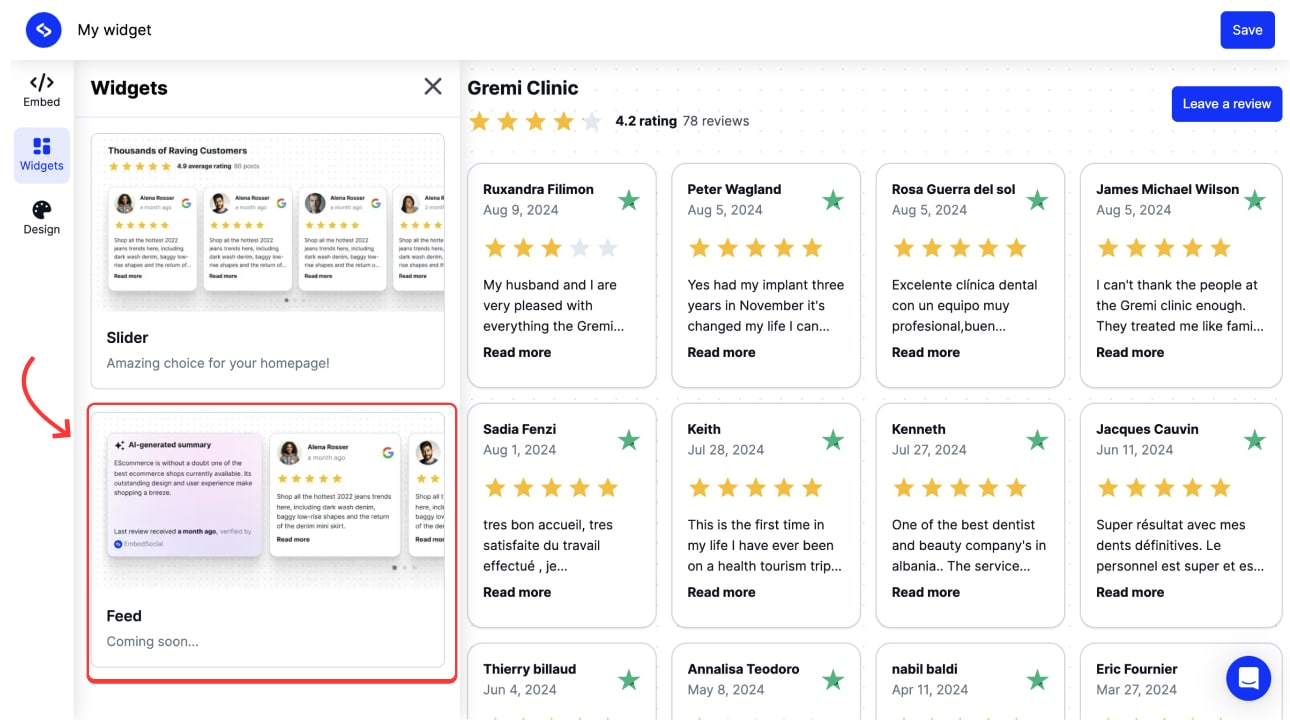
Task: Click the EmbedSocial logo in the header
Action: tap(43, 30)
